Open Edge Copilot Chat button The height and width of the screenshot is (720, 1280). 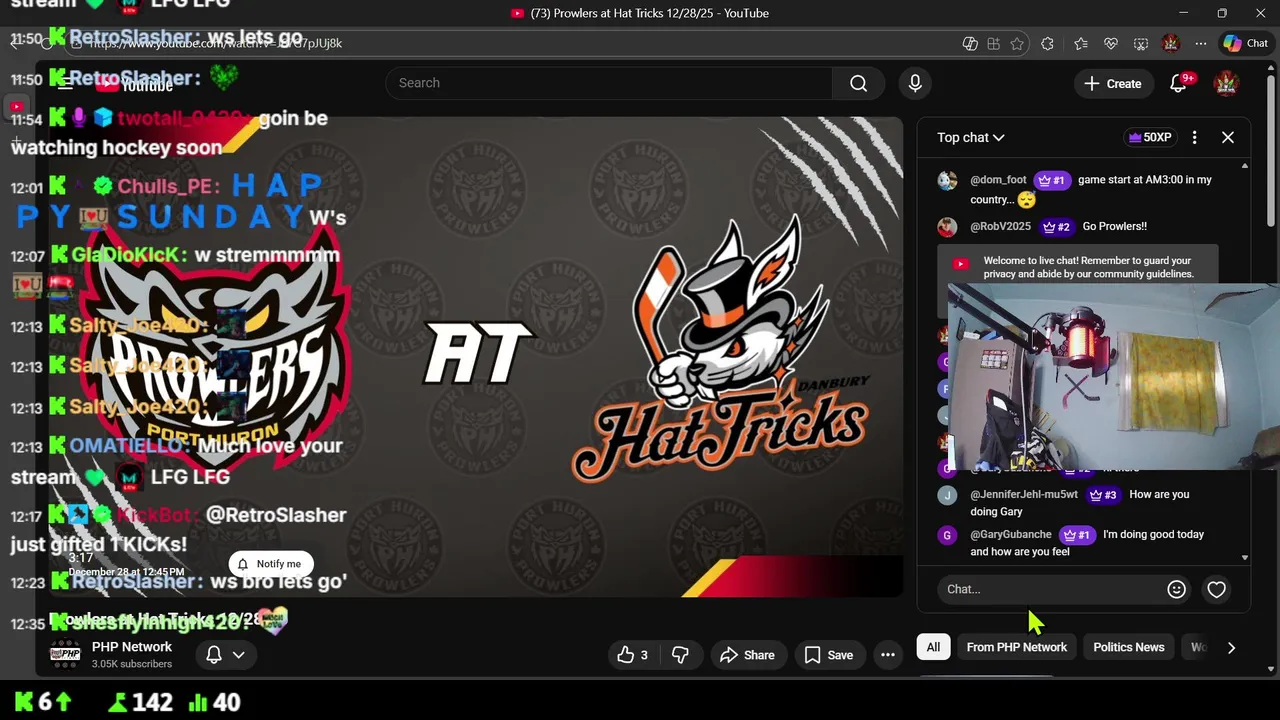[x=1245, y=43]
